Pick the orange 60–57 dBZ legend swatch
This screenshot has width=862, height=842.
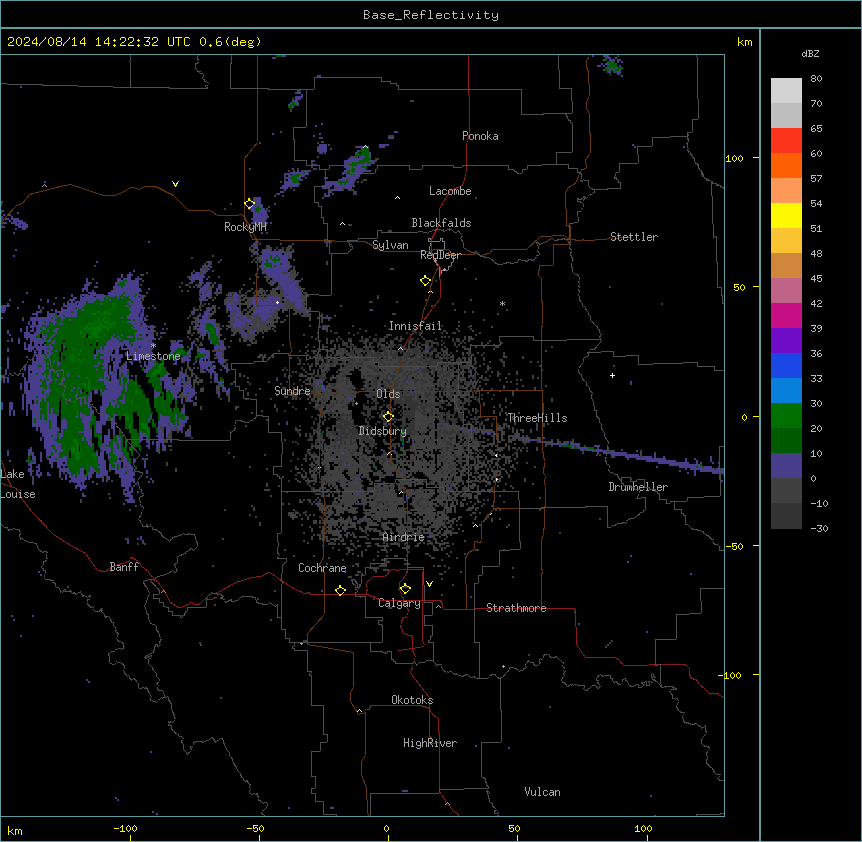(x=786, y=165)
